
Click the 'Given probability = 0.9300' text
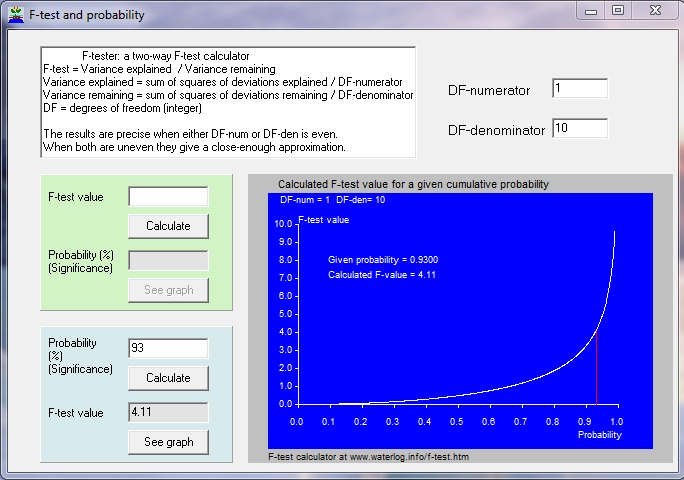tap(383, 260)
